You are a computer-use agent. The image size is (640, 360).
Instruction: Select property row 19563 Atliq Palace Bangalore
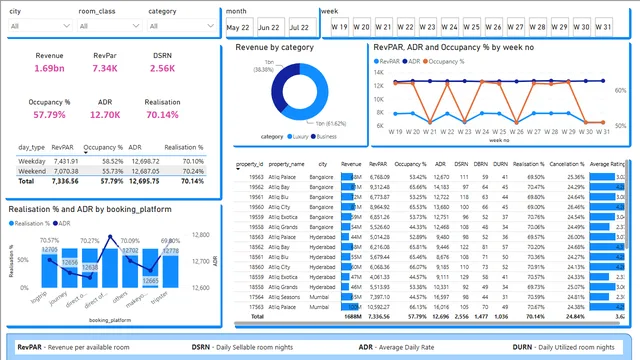[429, 177]
